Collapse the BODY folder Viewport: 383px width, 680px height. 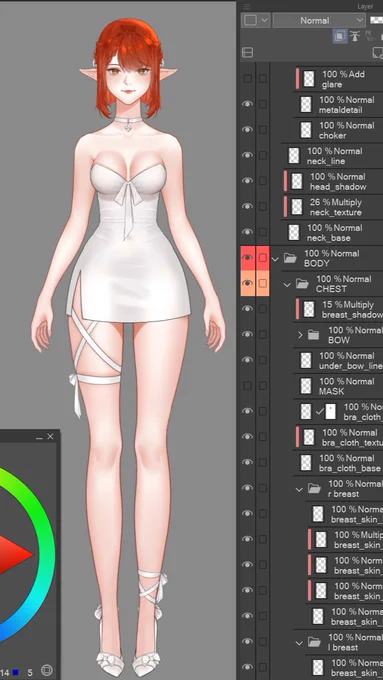pos(275,259)
